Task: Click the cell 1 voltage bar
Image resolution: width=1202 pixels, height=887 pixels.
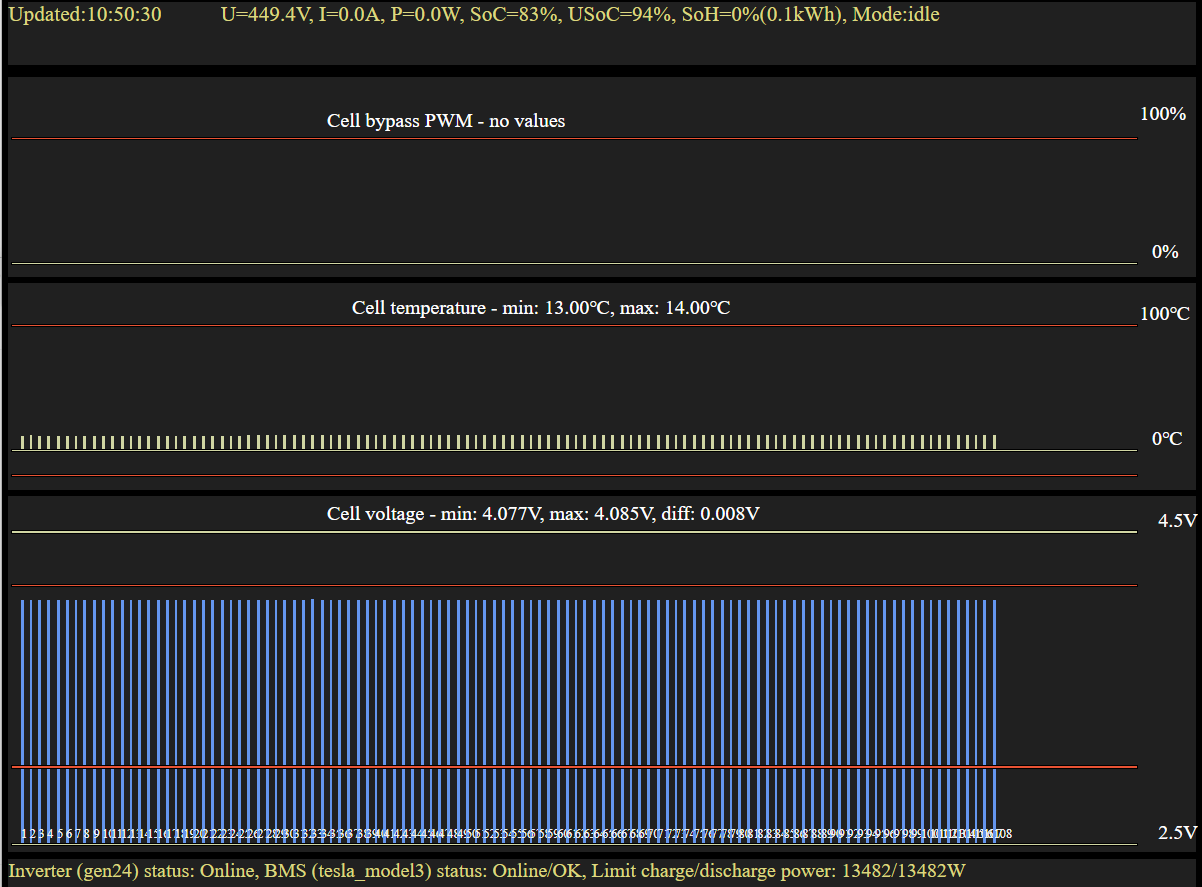Action: [x=23, y=700]
